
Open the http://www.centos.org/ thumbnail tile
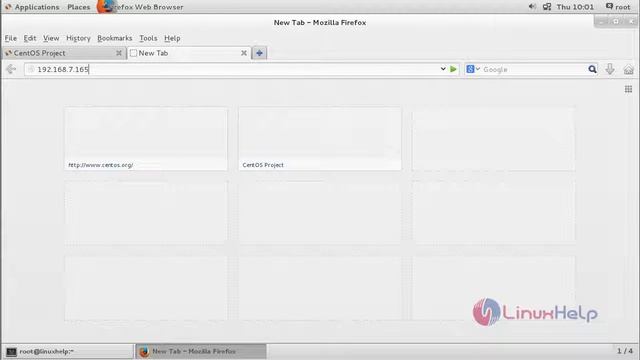click(x=146, y=139)
